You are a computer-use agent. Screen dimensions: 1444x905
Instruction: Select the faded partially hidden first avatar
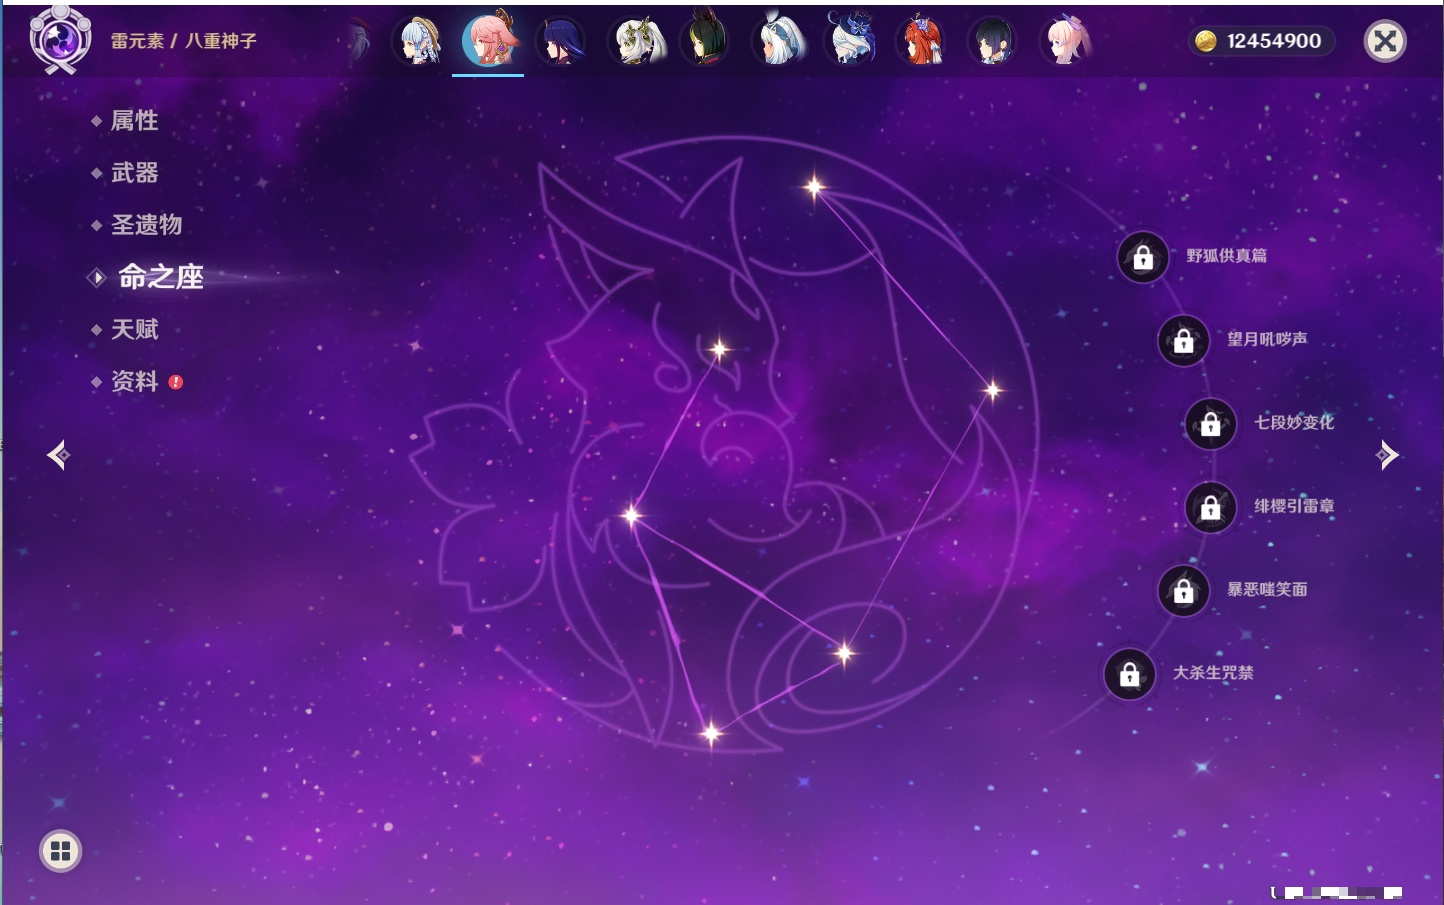[358, 42]
